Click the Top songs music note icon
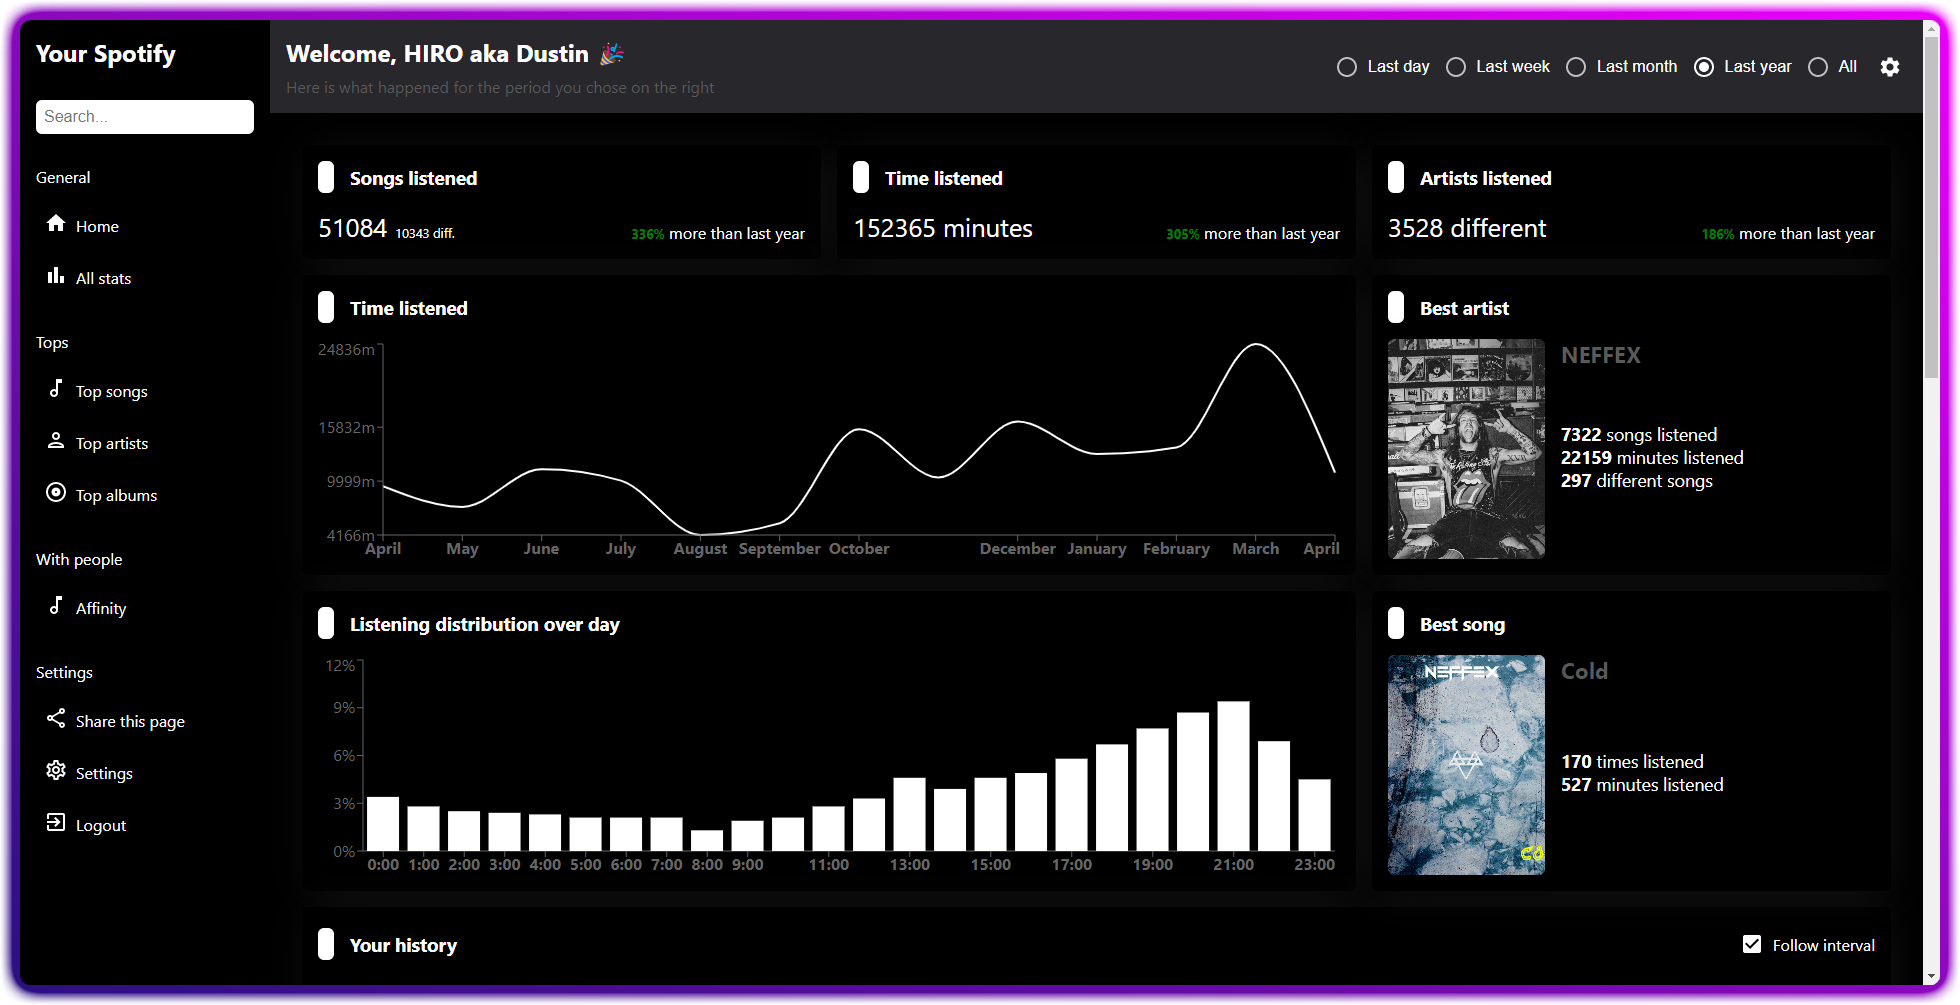The height and width of the screenshot is (1005, 1960). tap(56, 388)
